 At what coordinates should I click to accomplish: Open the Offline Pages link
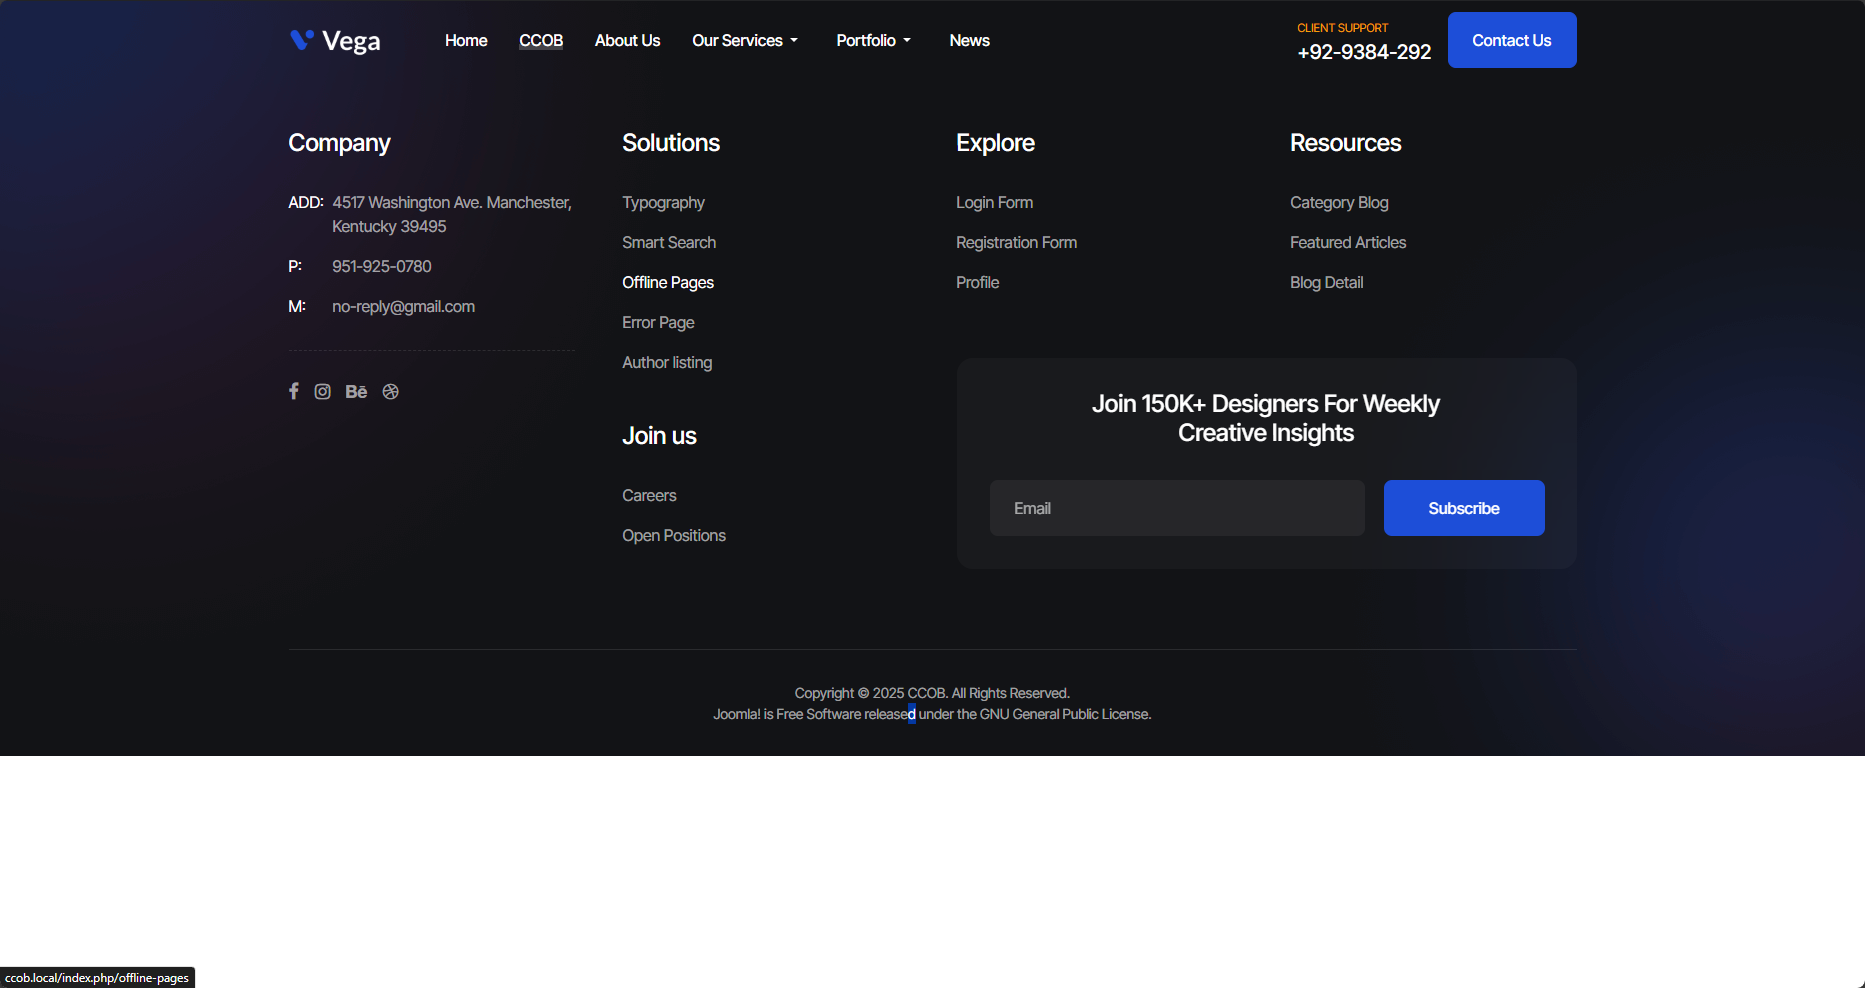(668, 283)
